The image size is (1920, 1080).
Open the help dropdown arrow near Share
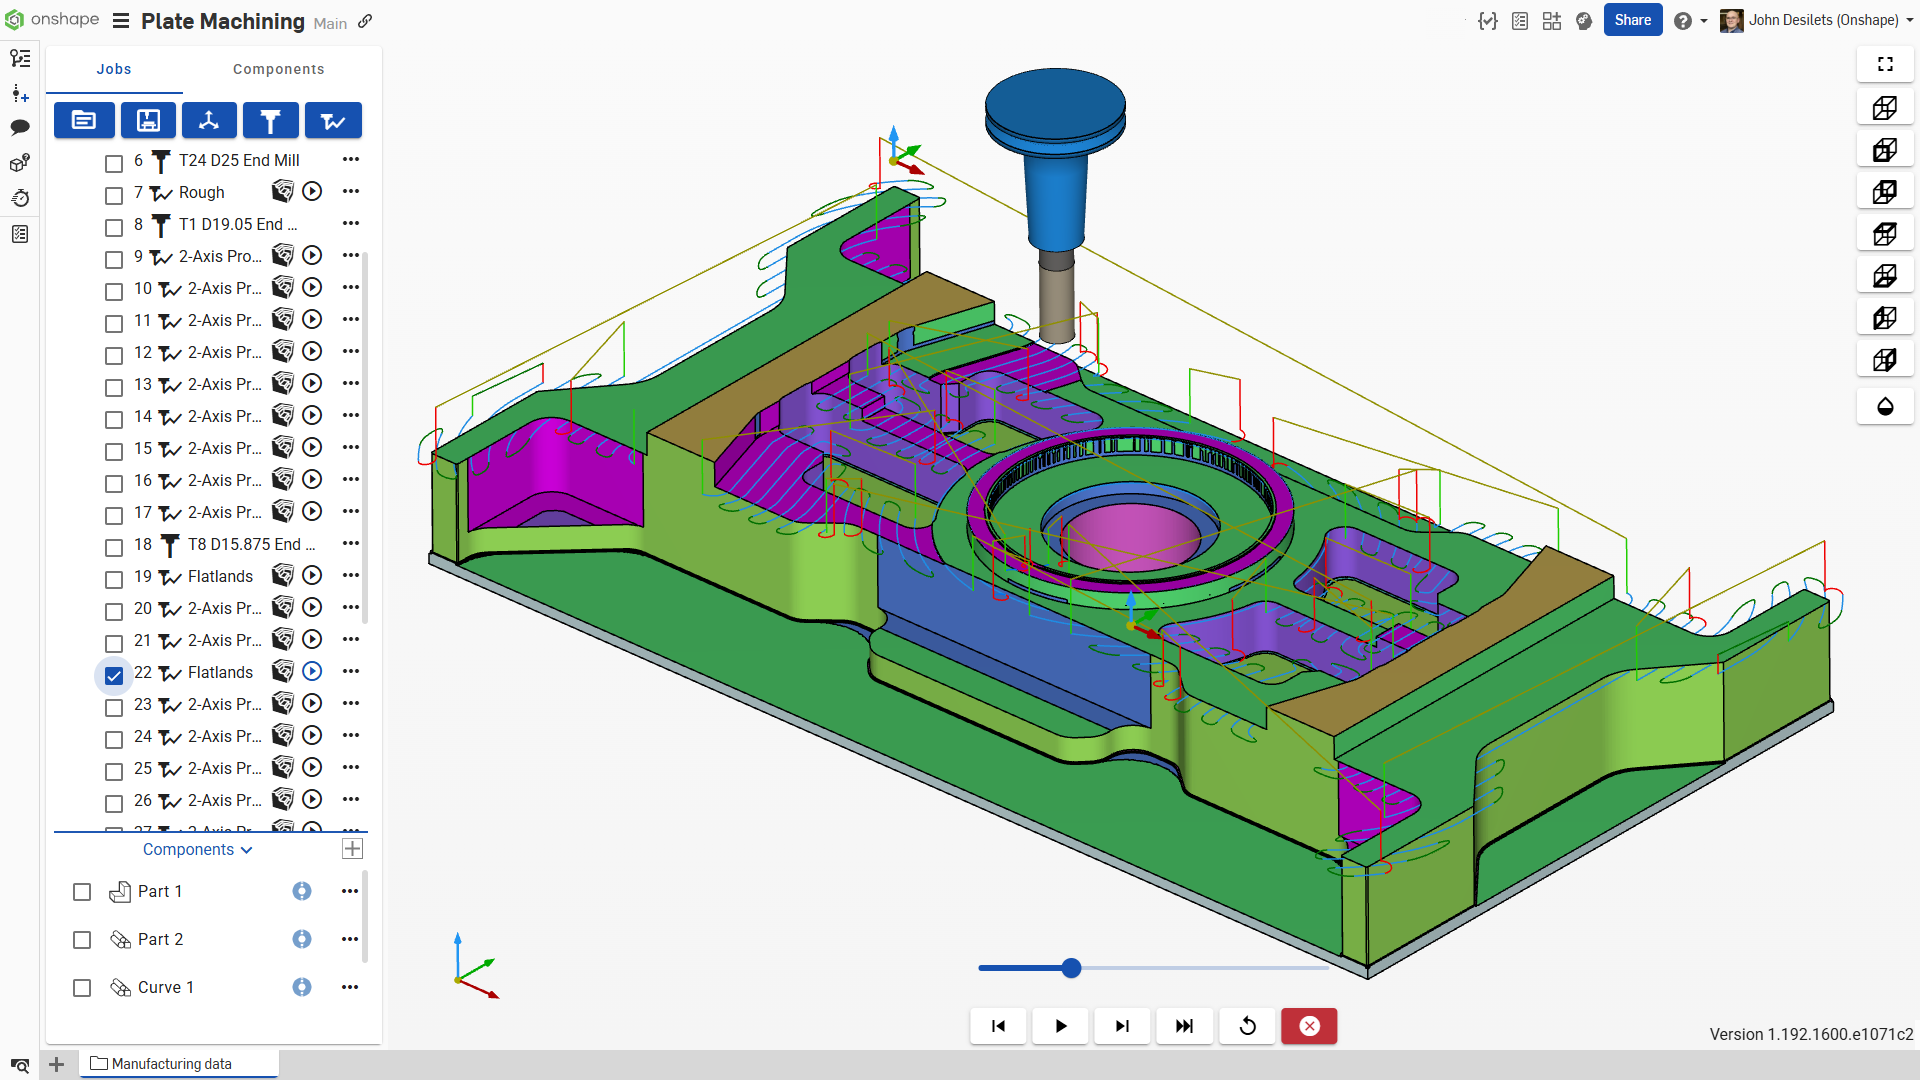1703,21
